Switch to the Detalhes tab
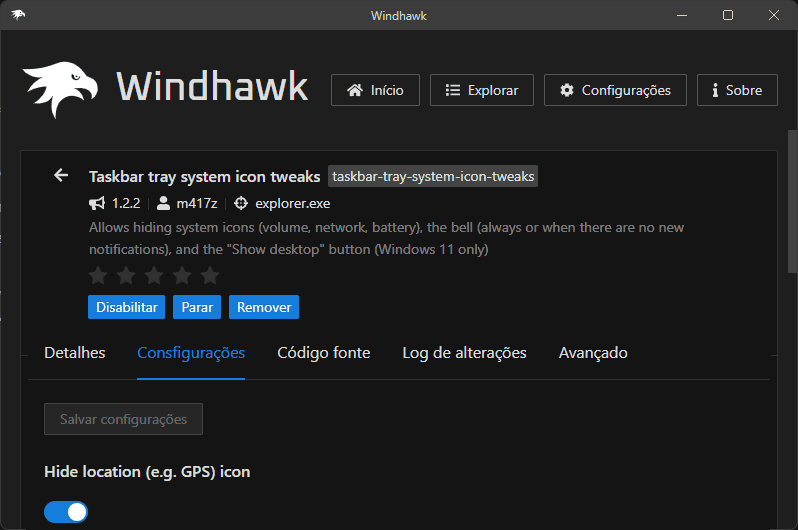The width and height of the screenshot is (798, 530). click(75, 353)
